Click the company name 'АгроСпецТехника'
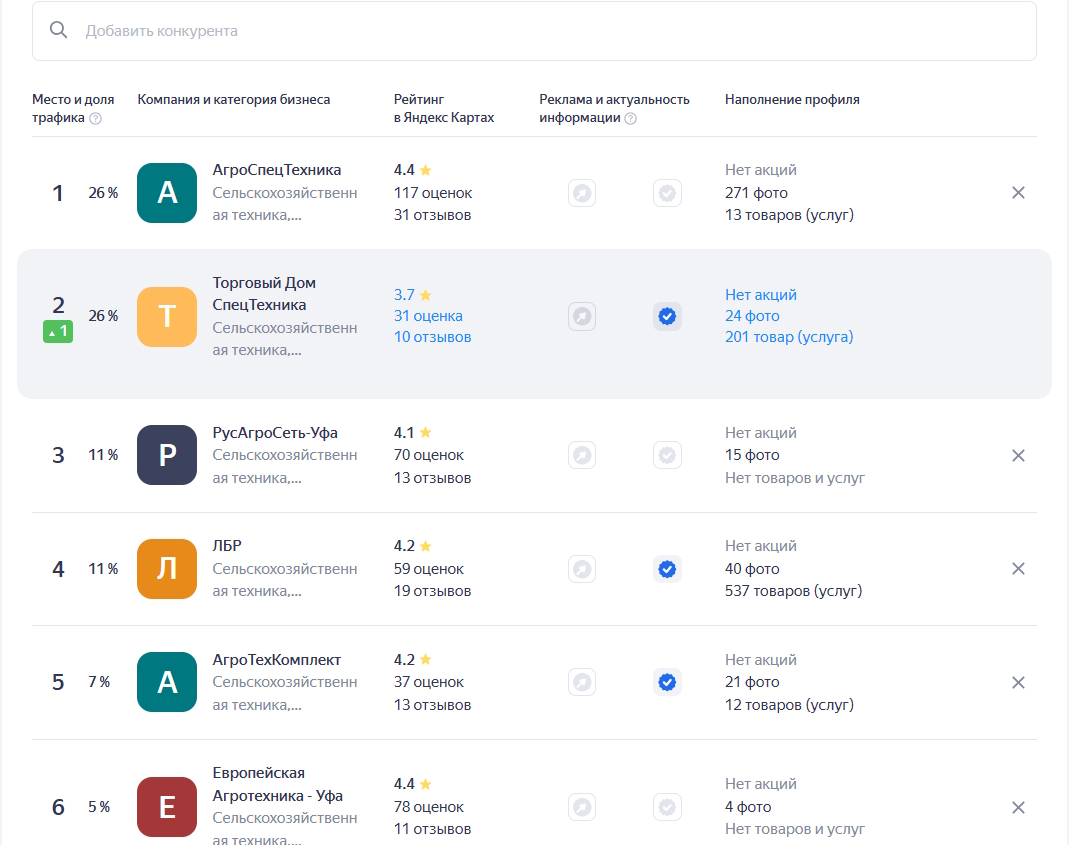Image resolution: width=1069 pixels, height=845 pixels. pyautogui.click(x=277, y=170)
